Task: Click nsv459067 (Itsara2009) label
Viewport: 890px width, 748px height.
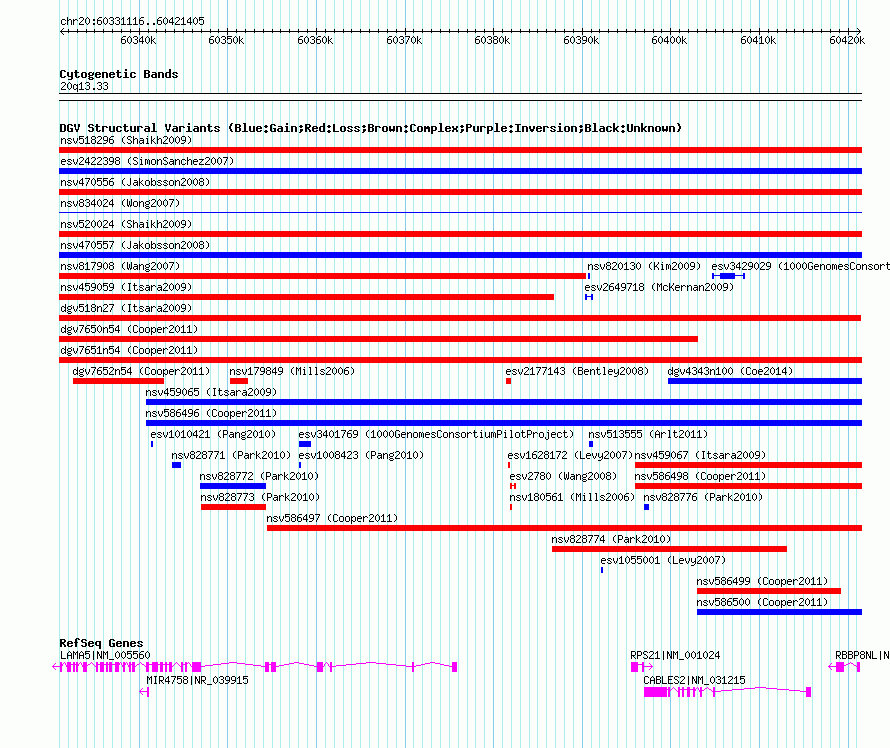Action: (x=700, y=455)
